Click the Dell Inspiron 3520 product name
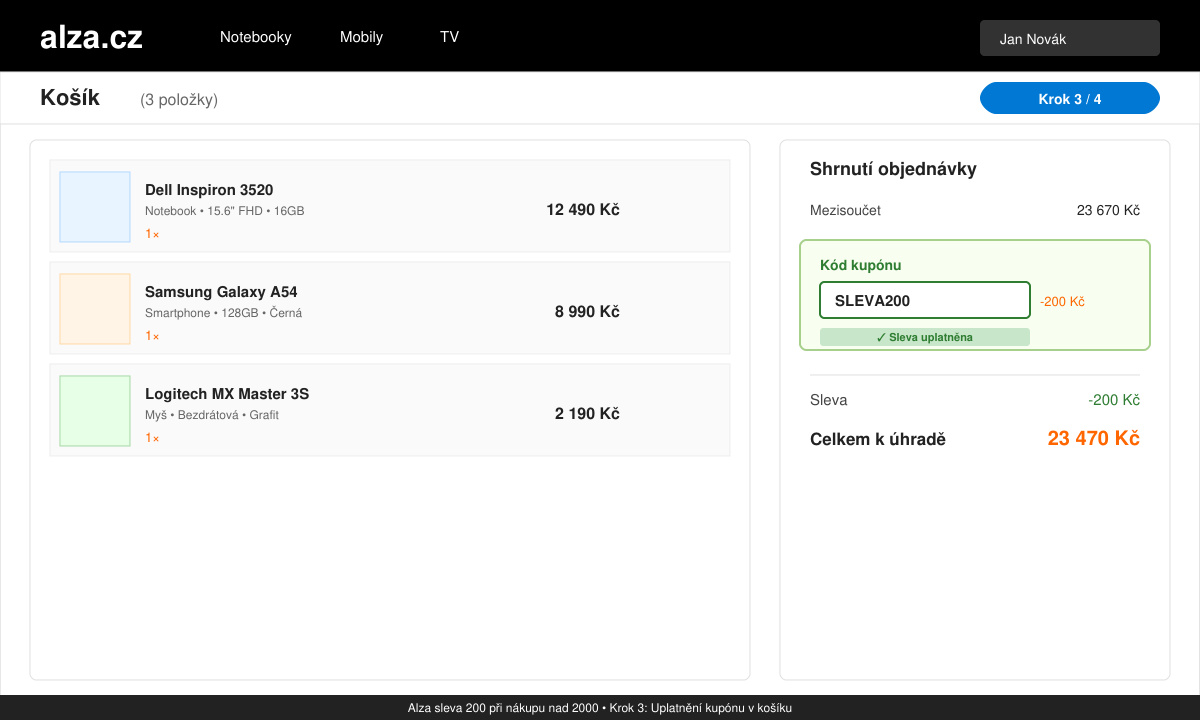This screenshot has width=1200, height=720. [x=209, y=190]
